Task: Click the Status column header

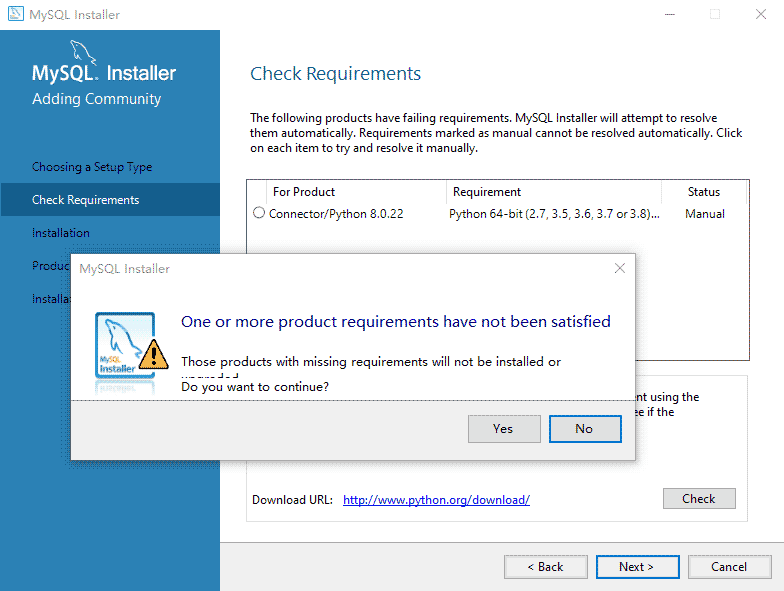Action: pos(704,192)
